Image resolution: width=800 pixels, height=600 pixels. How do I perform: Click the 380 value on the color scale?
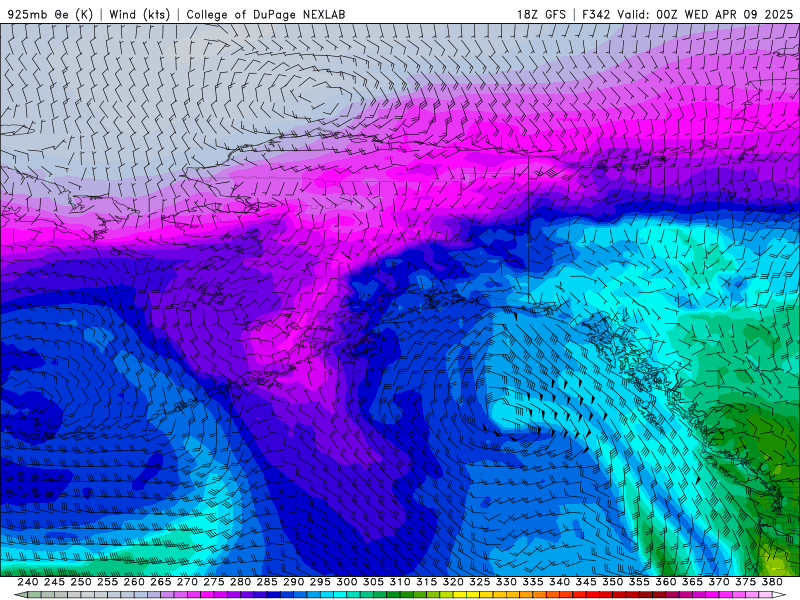[772, 582]
